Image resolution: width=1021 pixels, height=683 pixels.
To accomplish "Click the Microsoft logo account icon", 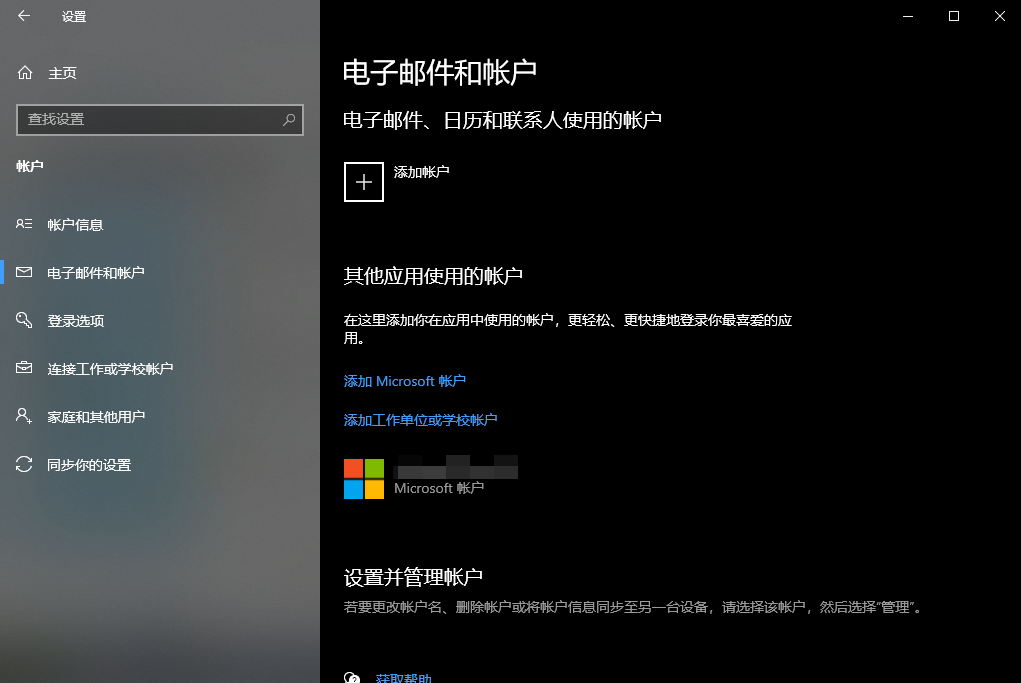I will point(363,479).
